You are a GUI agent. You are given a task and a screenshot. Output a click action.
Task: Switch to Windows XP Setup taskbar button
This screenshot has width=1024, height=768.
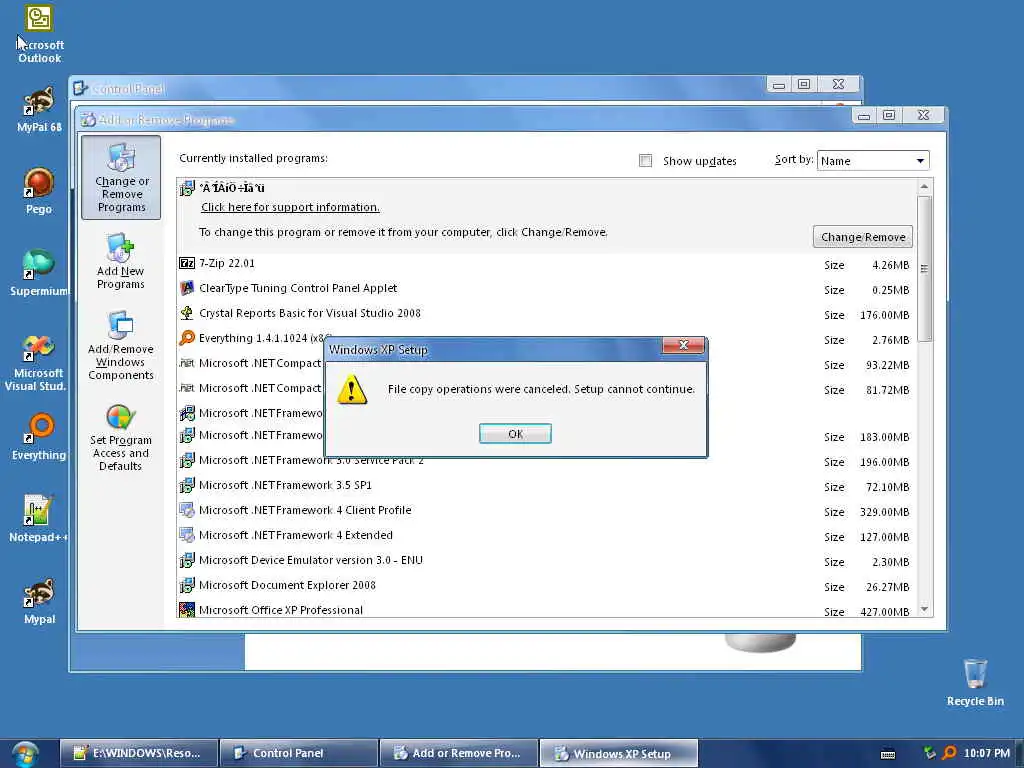(619, 753)
